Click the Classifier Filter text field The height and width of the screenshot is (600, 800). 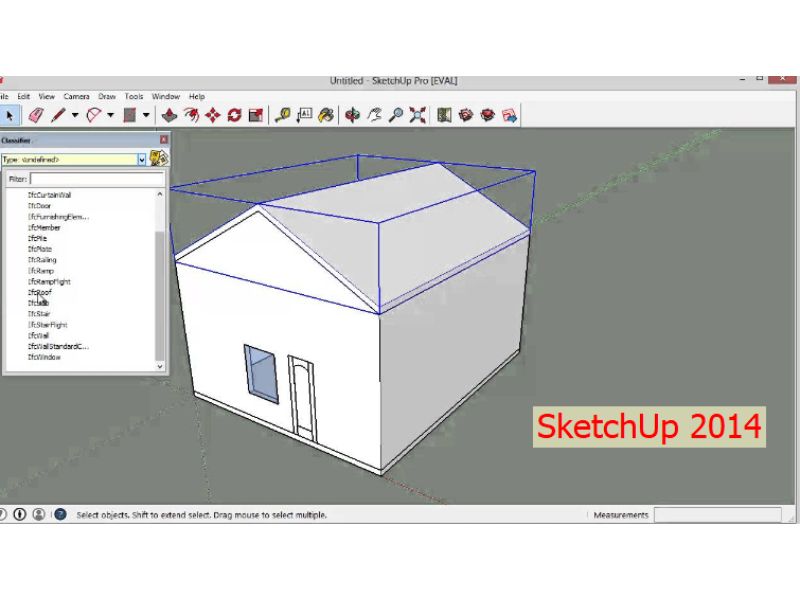point(96,179)
